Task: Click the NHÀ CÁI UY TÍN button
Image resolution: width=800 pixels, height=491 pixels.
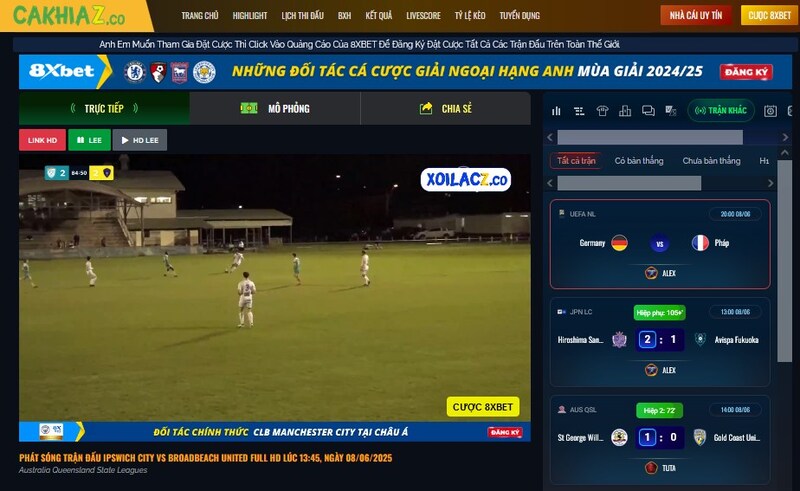Action: (696, 15)
